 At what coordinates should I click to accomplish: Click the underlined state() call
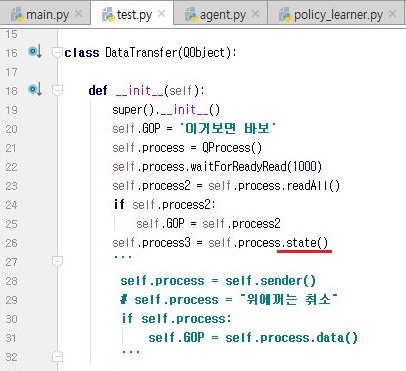click(307, 243)
